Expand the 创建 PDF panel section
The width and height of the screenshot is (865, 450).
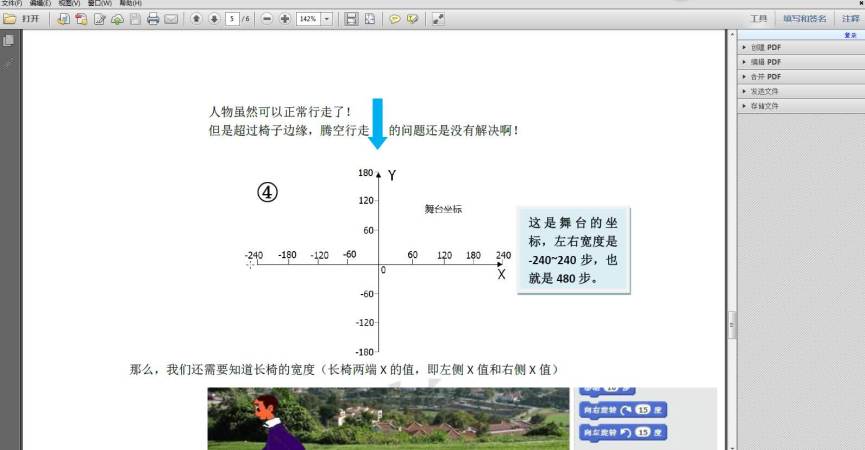pos(801,47)
